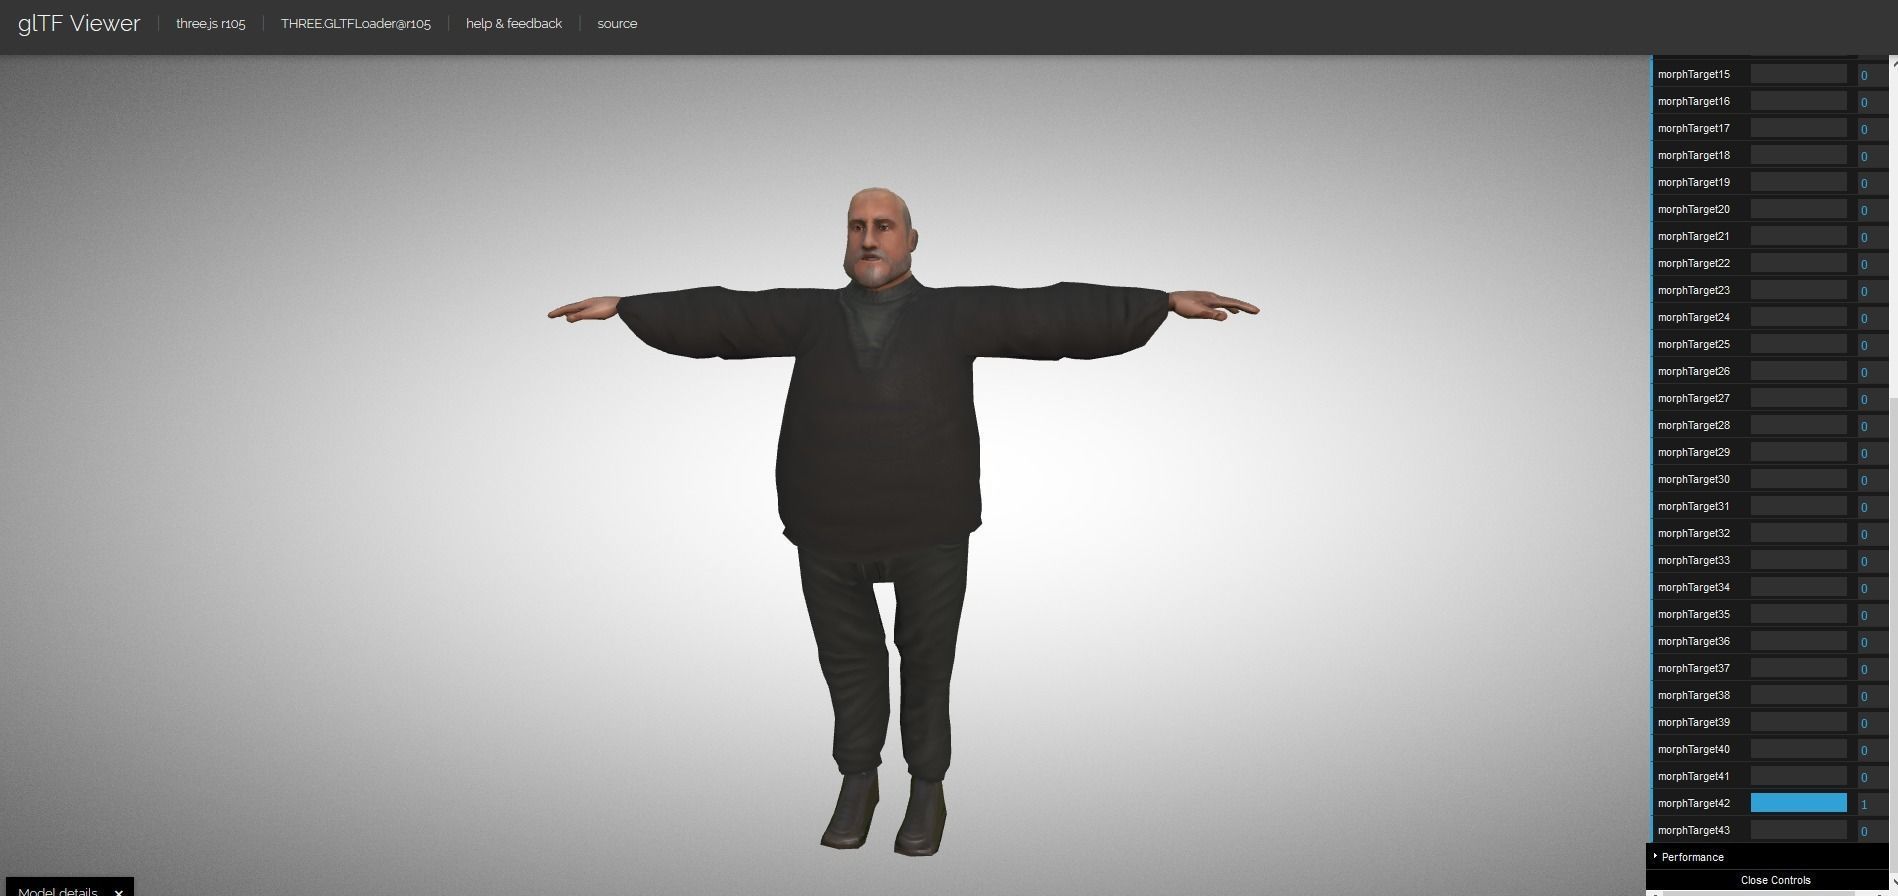Screen dimensions: 1898x896
Task: Click the morphTarget42 value field
Action: pos(1872,803)
